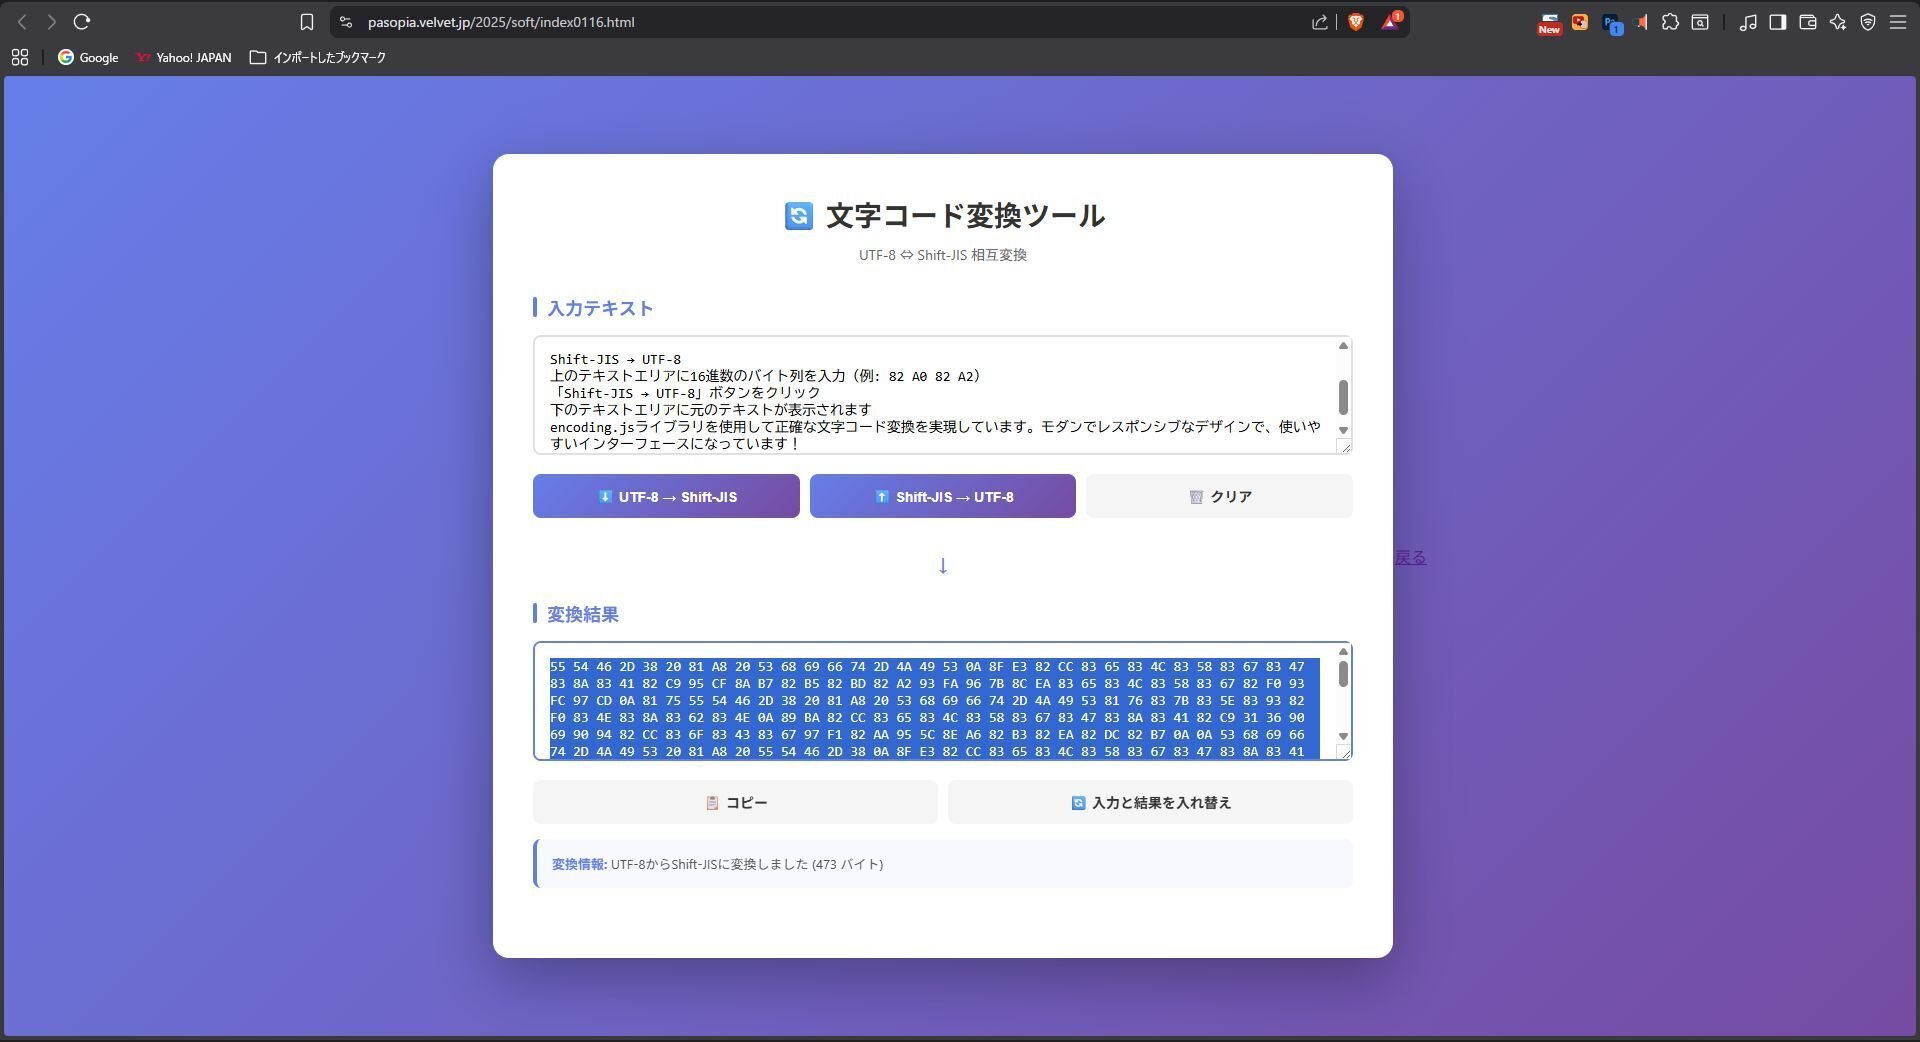Bookmark this page with the flag icon
The height and width of the screenshot is (1042, 1920).
307,21
